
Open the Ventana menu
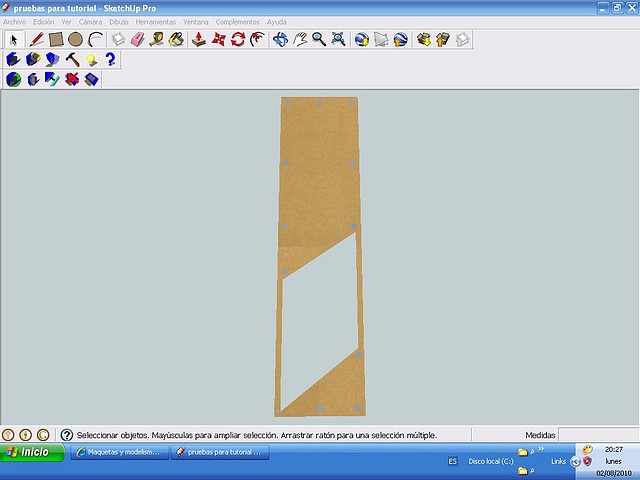196,22
